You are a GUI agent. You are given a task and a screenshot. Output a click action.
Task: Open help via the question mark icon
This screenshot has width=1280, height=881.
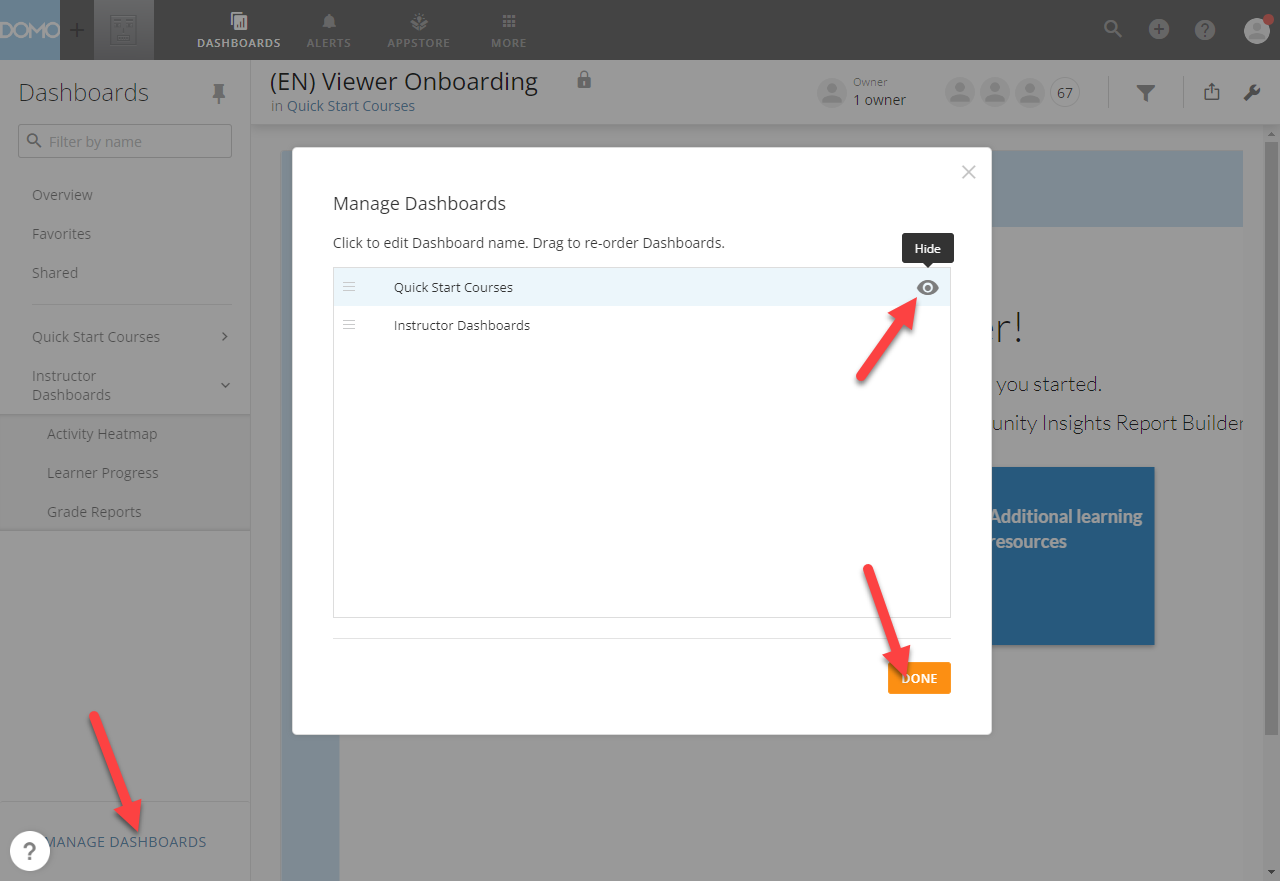tap(1204, 29)
